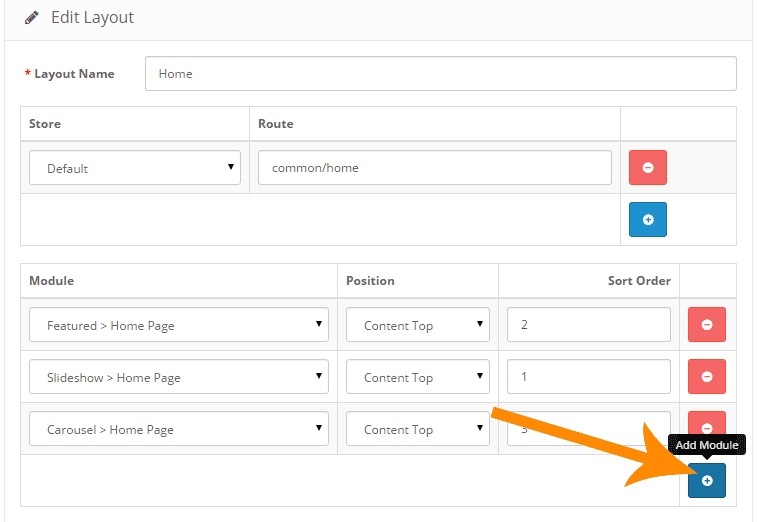Screen dimensions: 759x522
Task: Open the Slideshow > Home Page module dropdown
Action: 179,376
